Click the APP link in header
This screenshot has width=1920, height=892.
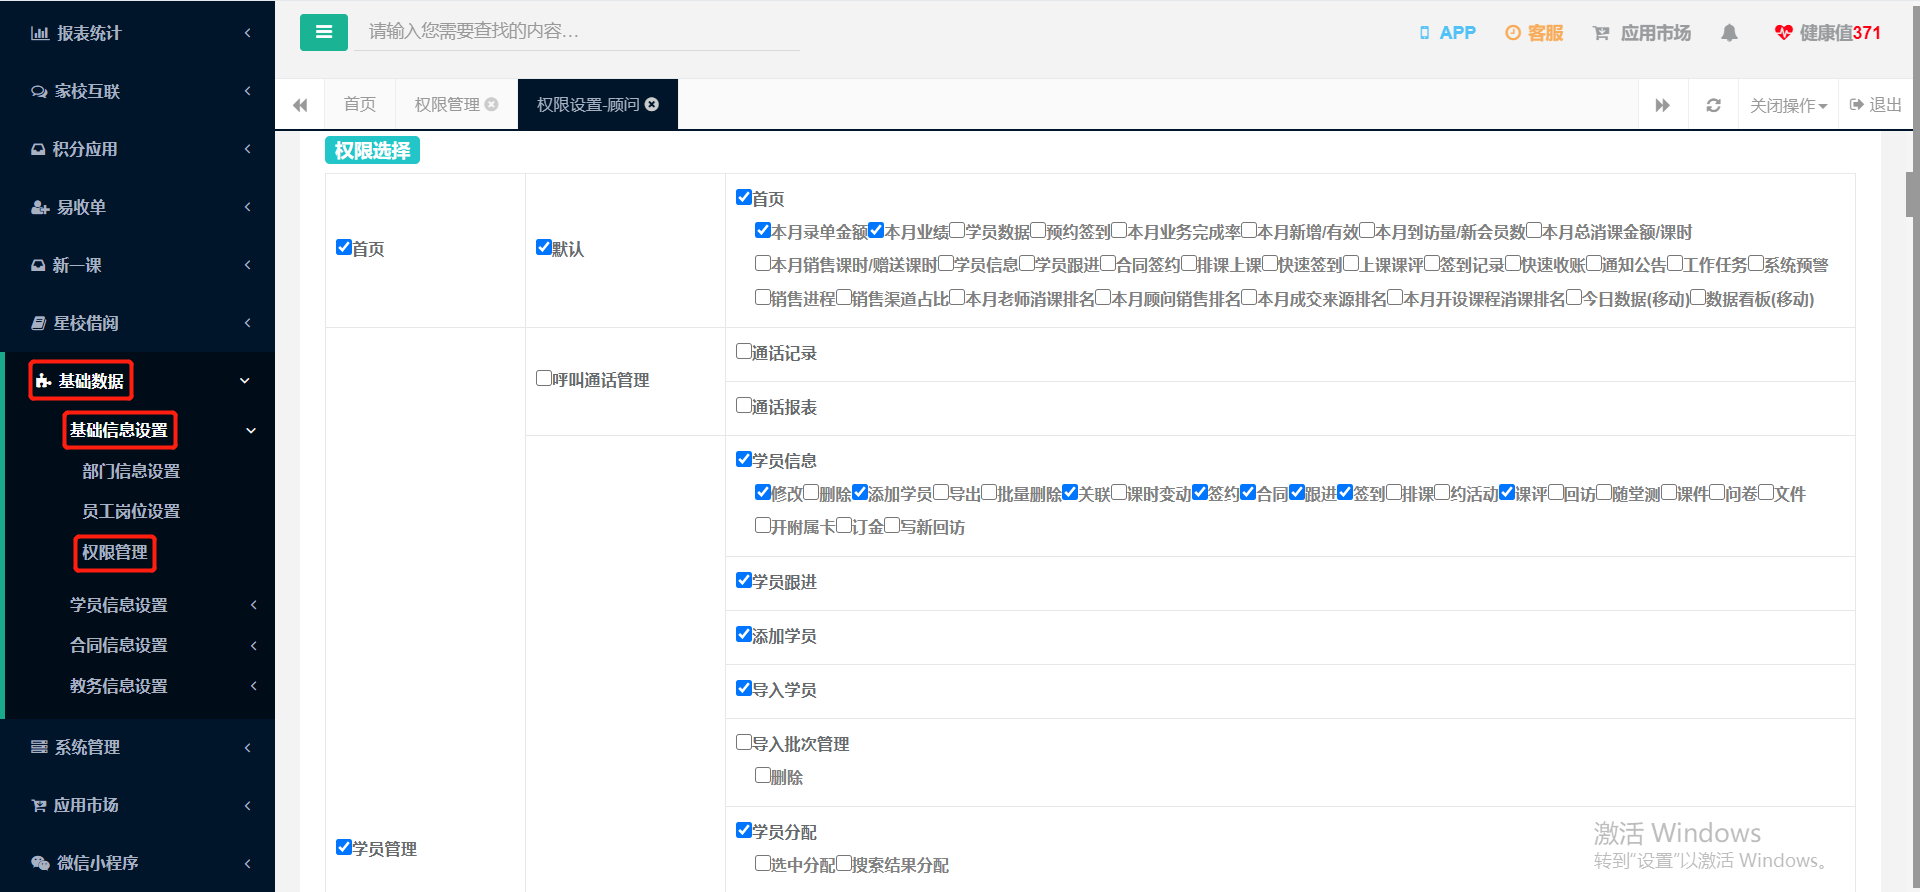[1447, 33]
